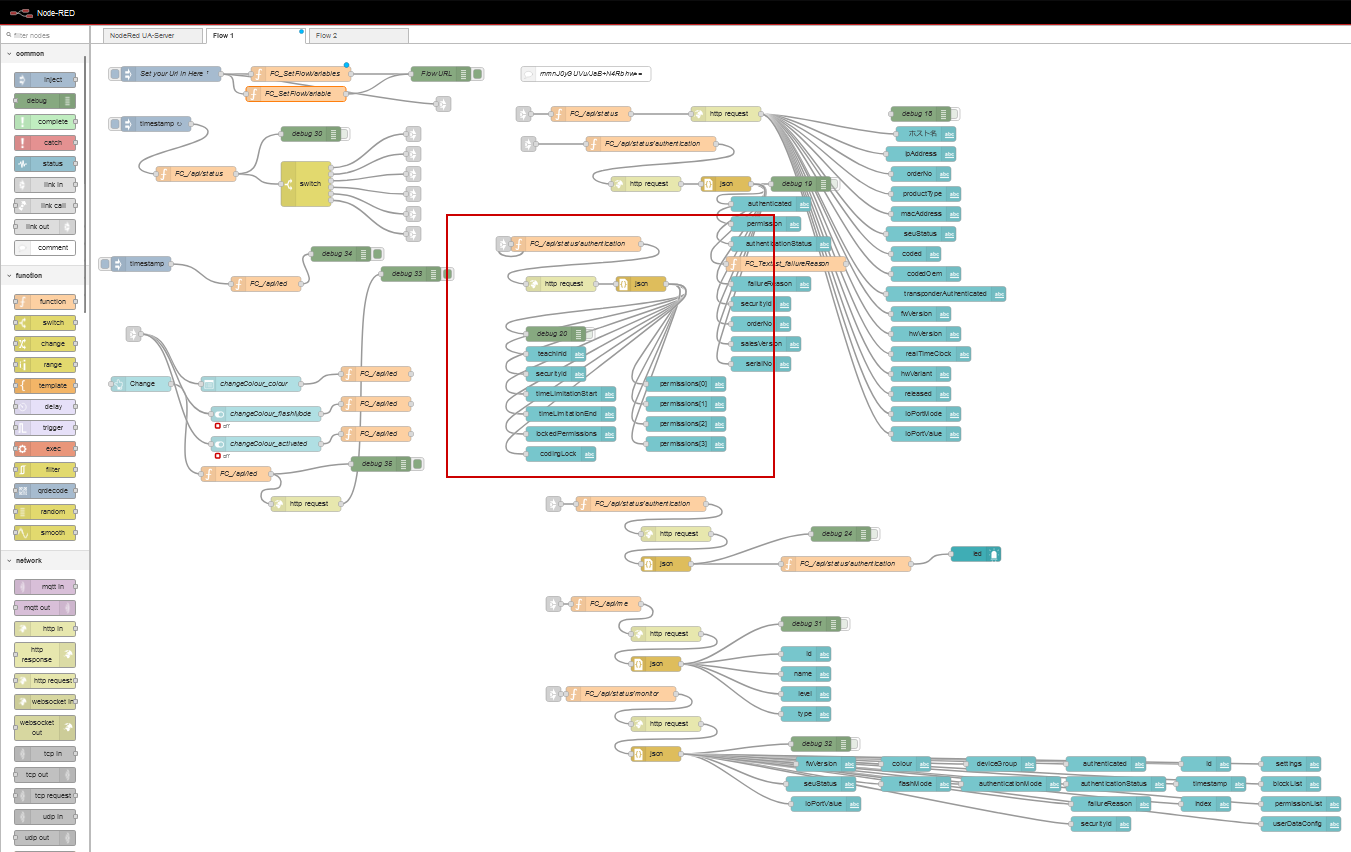Focus the filter nodes search field
1351x852 pixels.
pyautogui.click(x=45, y=35)
